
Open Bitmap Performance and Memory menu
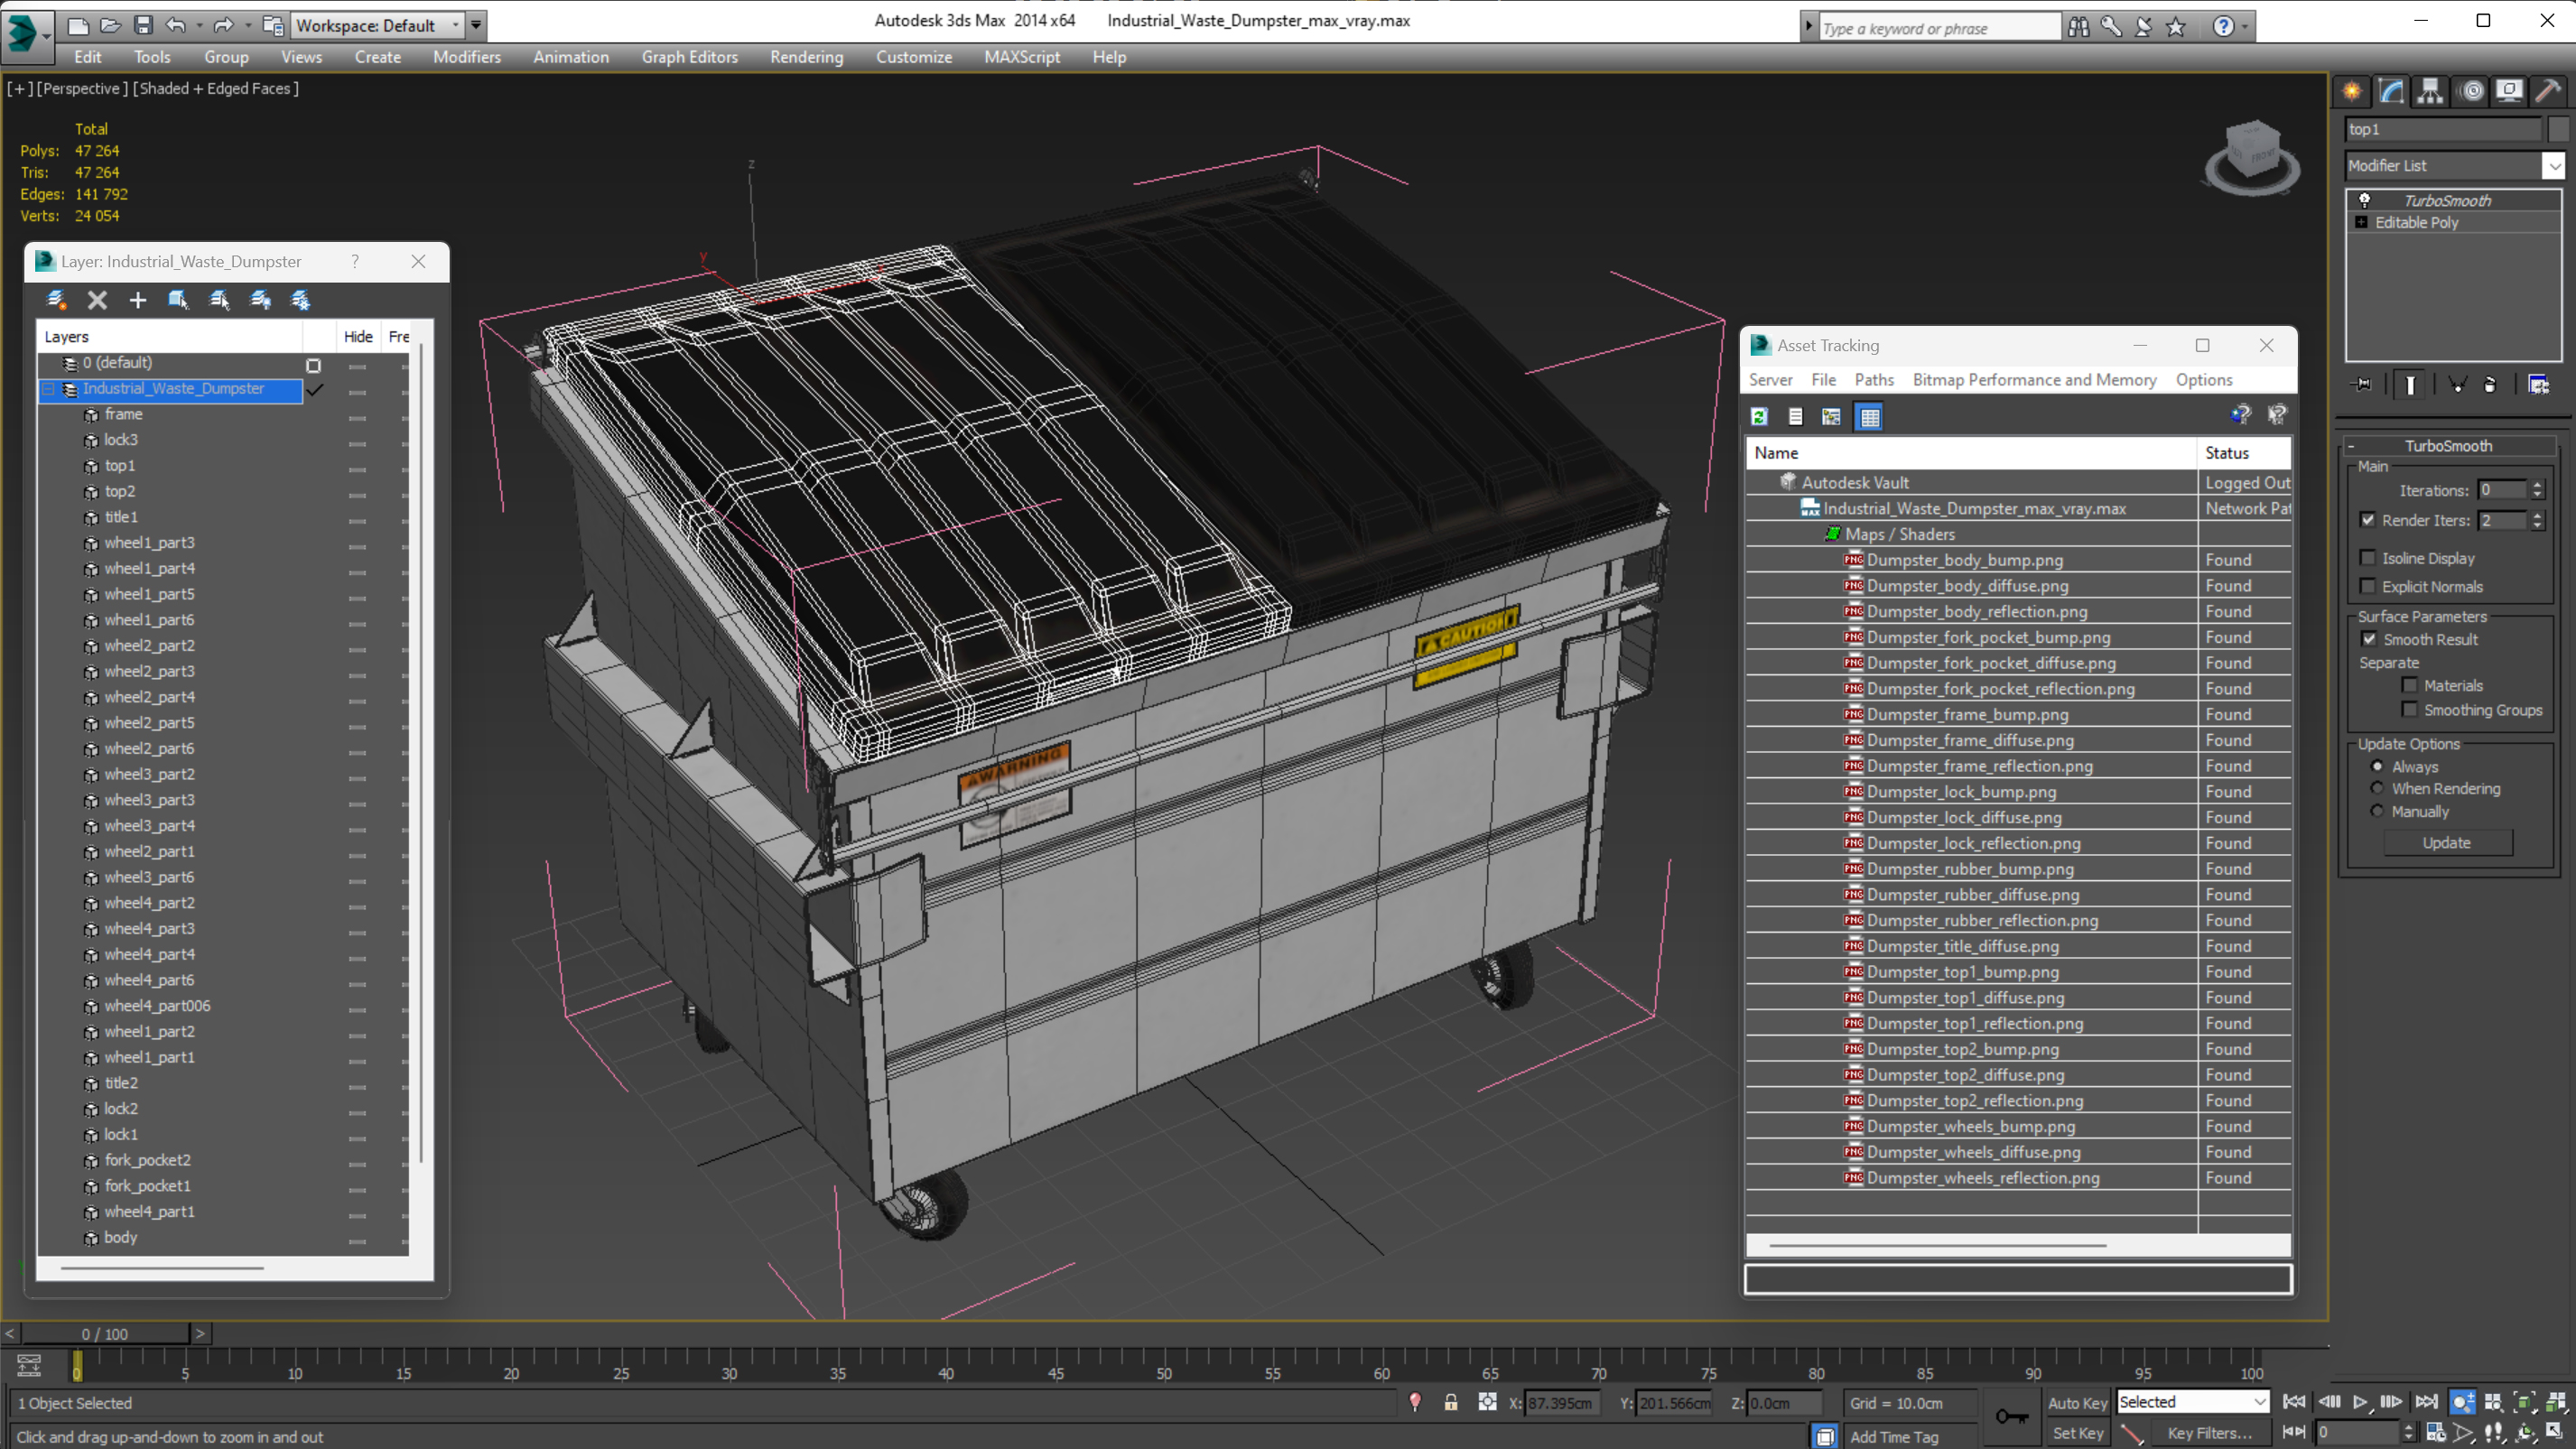(x=2034, y=379)
